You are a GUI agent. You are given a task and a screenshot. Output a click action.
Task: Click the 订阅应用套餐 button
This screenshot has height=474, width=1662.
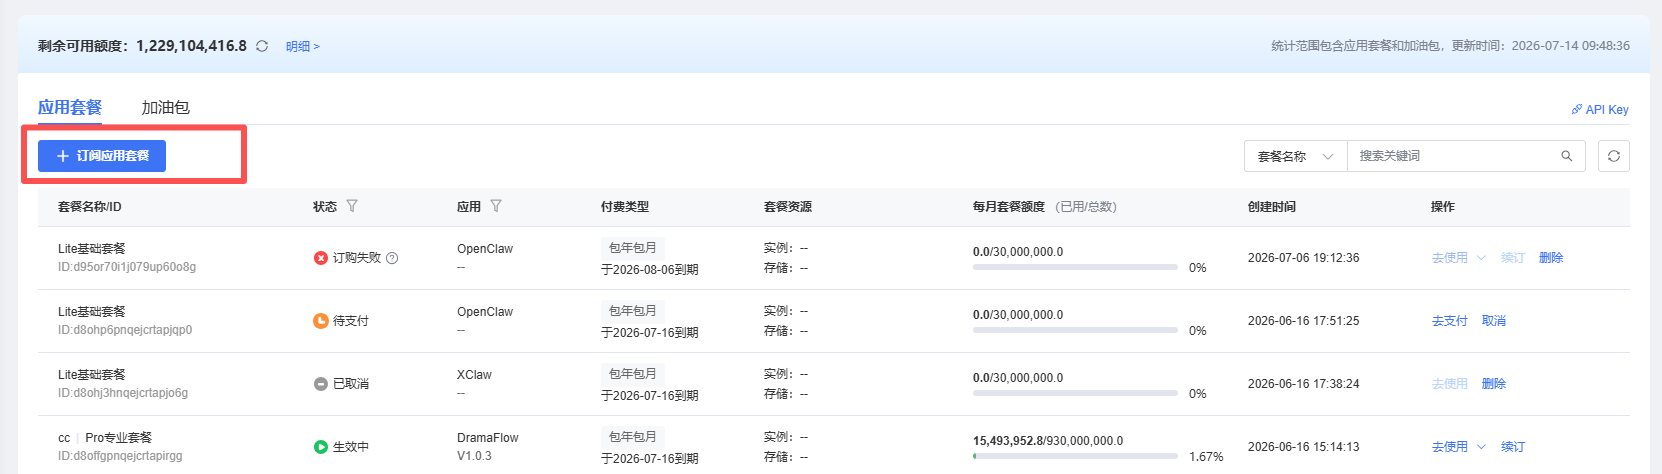point(102,156)
